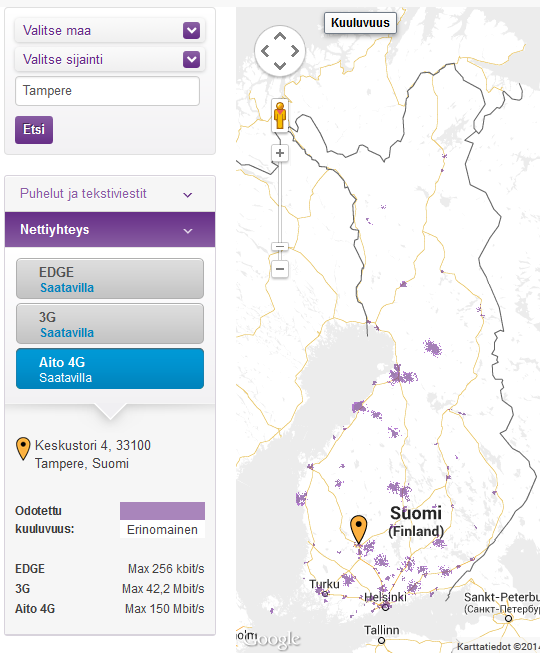This screenshot has height=653, width=540.
Task: Click the Etsi search button
Action: [x=34, y=130]
